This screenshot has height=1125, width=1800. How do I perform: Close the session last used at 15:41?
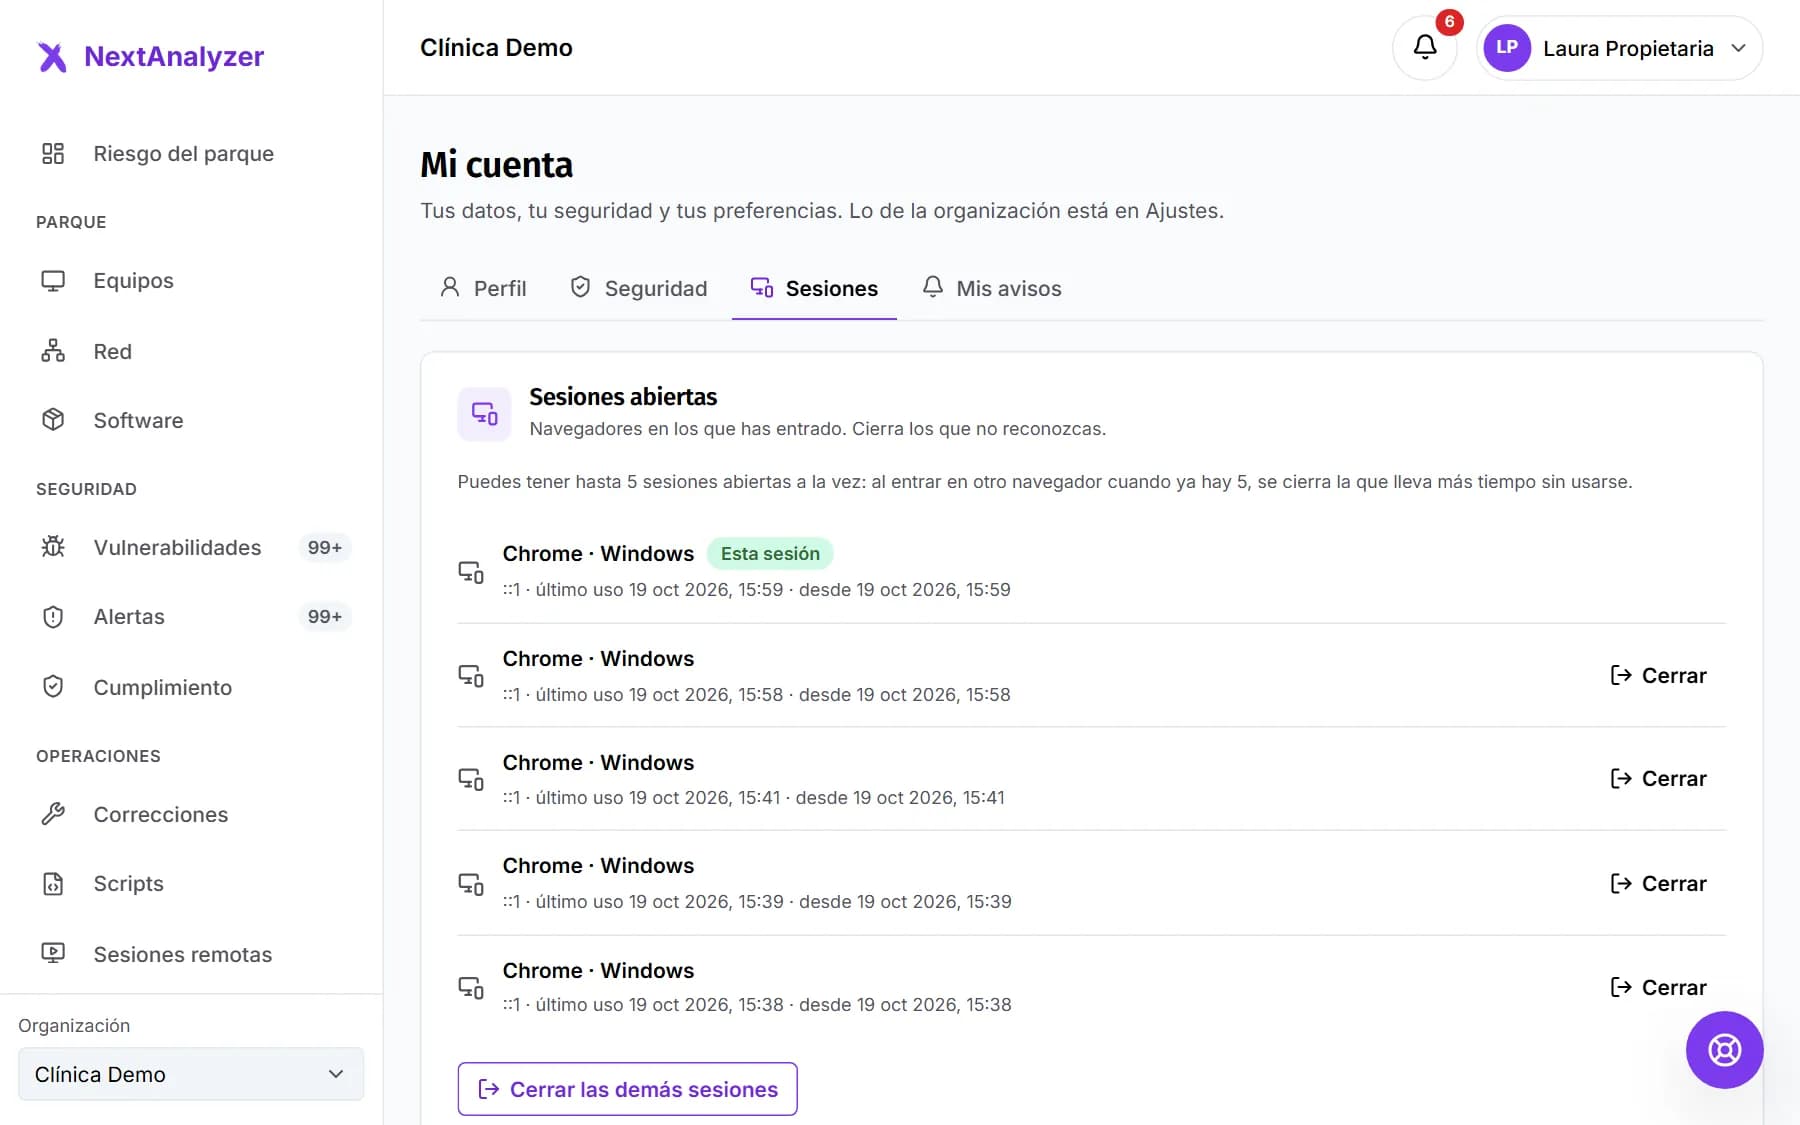(1659, 779)
